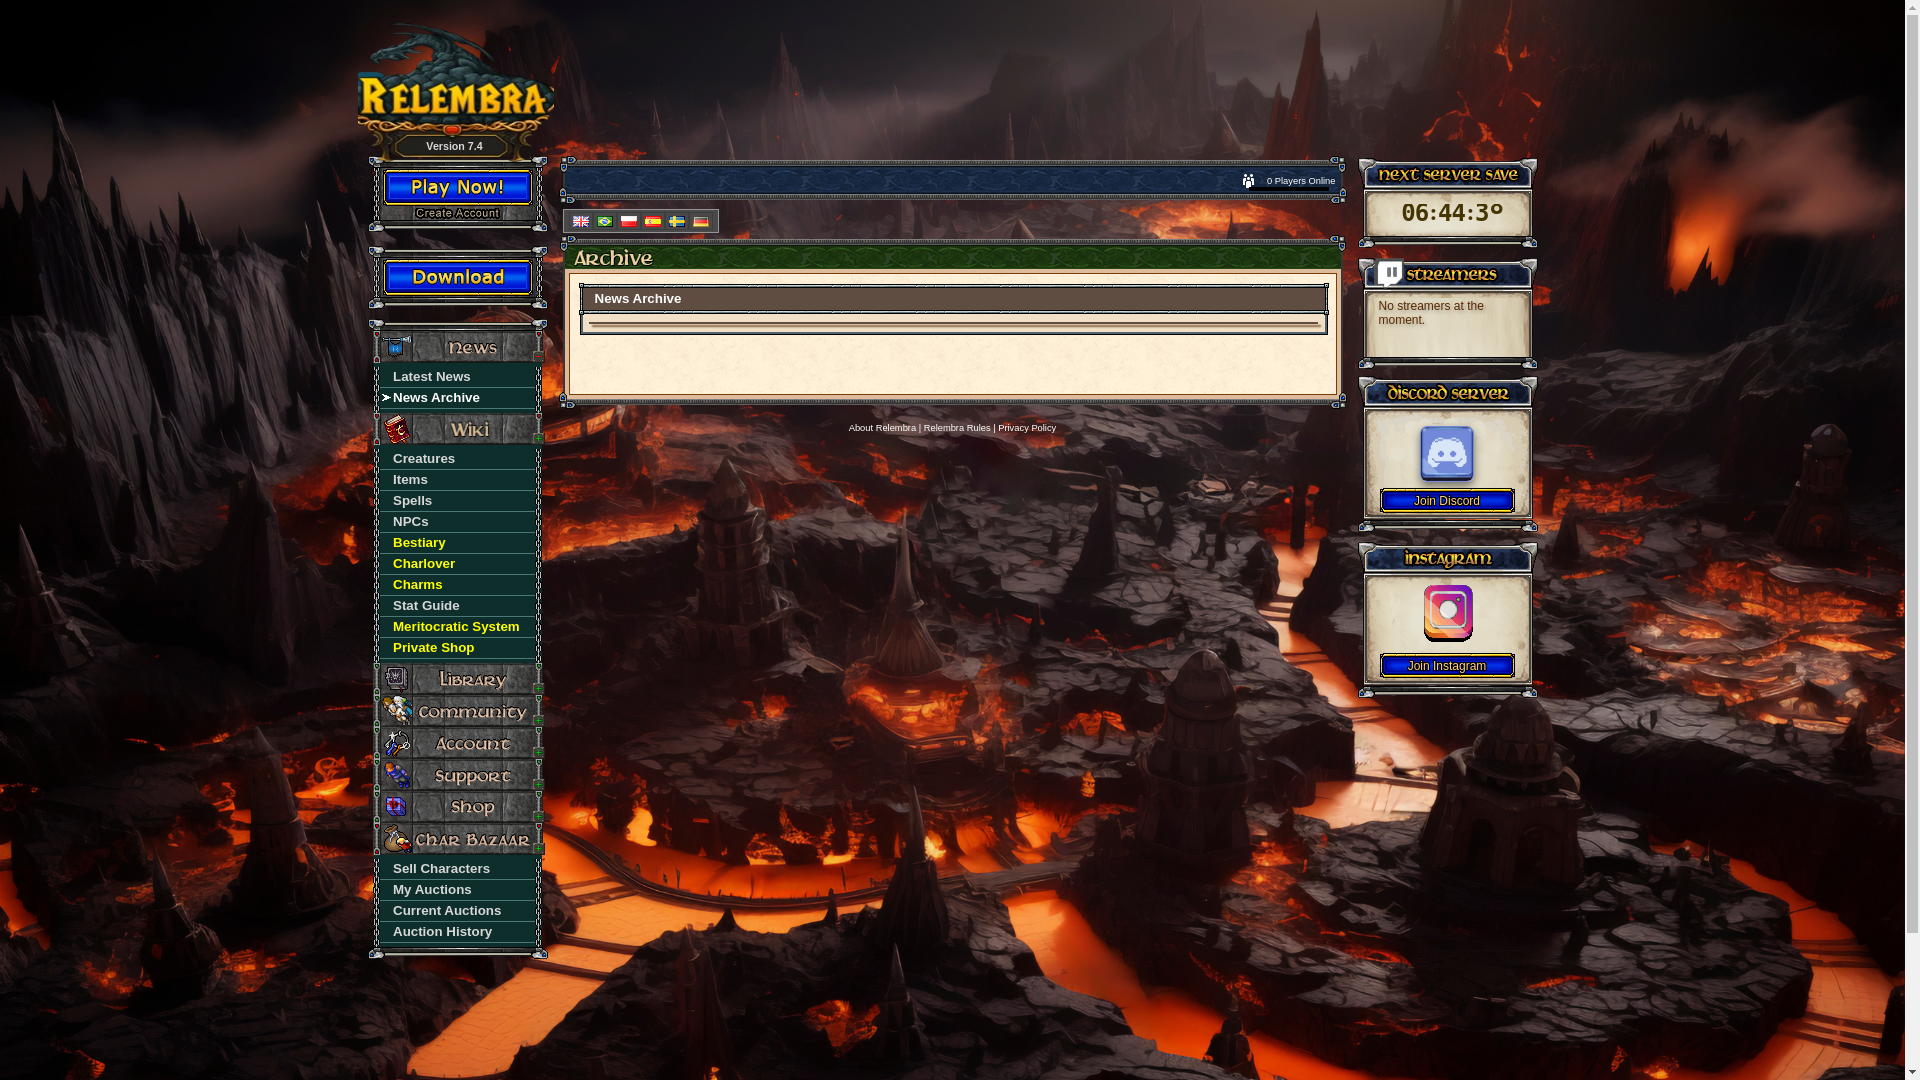
Task: Click the Char Bazaar section icon
Action: pyautogui.click(x=397, y=839)
